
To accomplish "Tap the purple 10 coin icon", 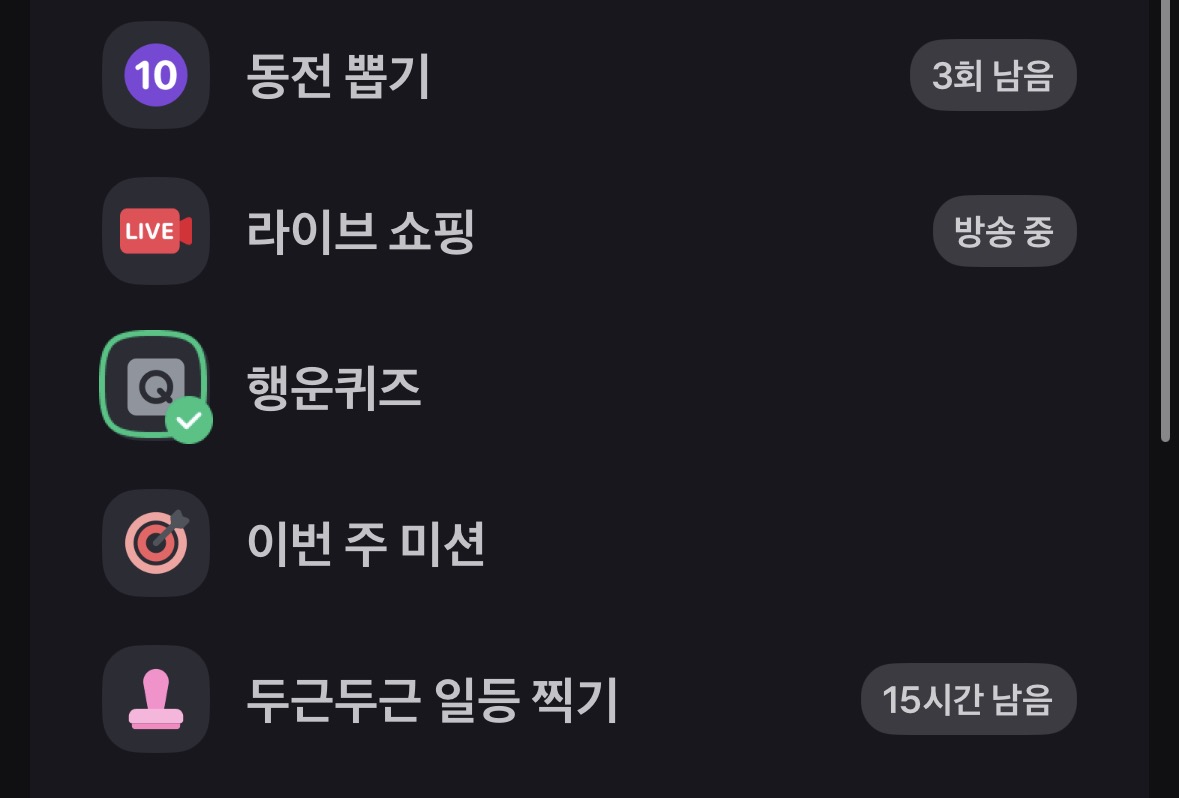I will click(x=156, y=75).
